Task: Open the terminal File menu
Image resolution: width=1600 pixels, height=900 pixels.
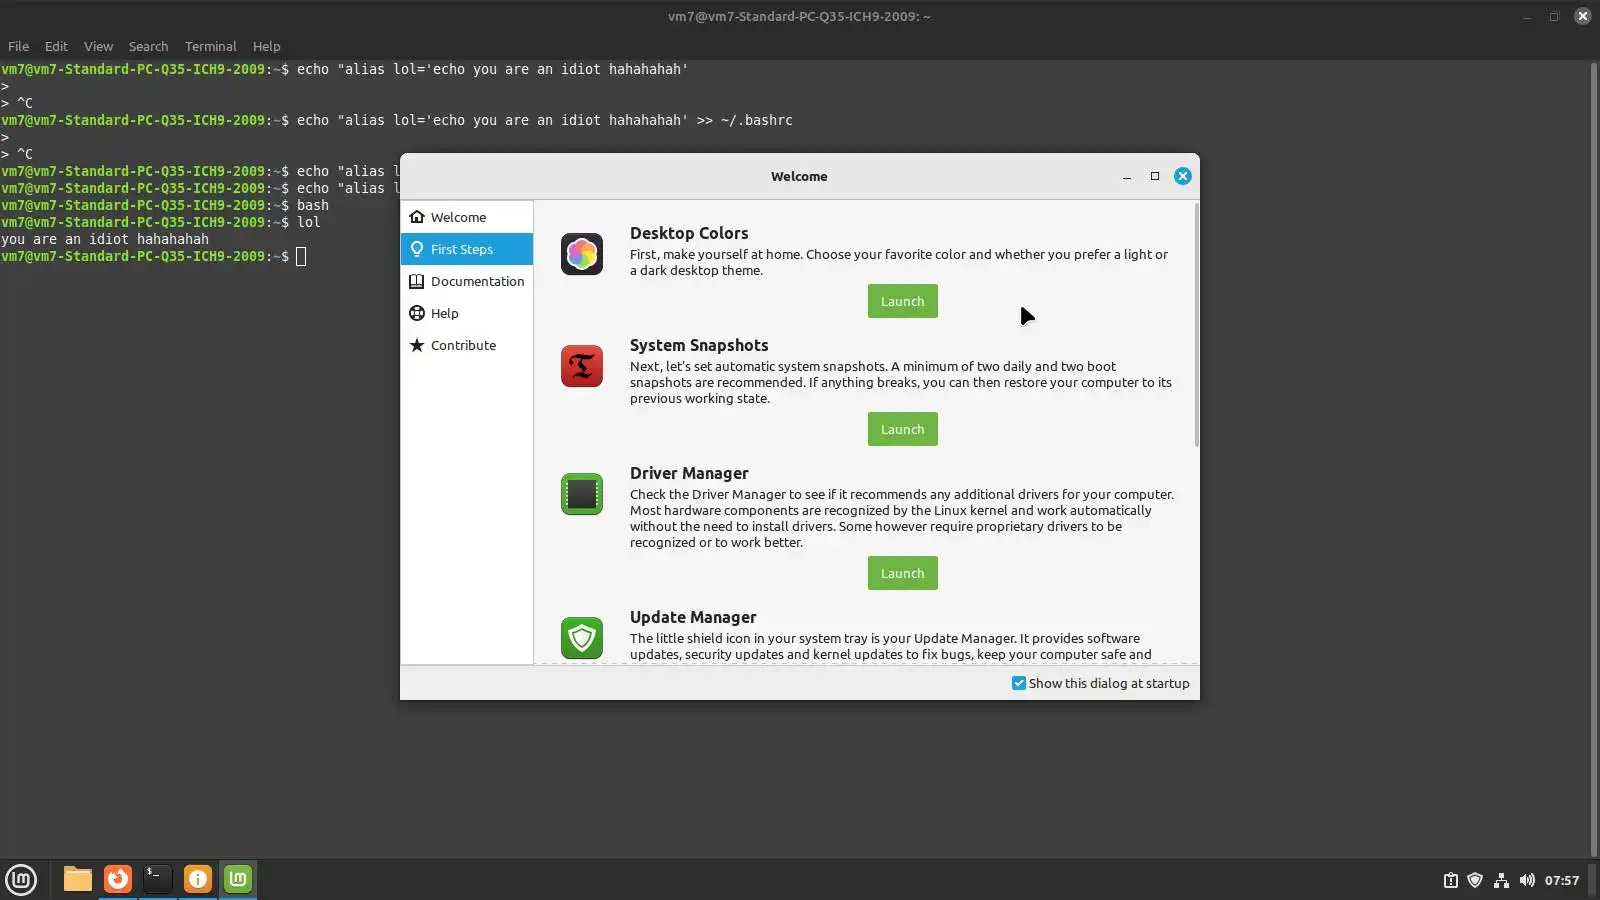Action: tap(18, 46)
